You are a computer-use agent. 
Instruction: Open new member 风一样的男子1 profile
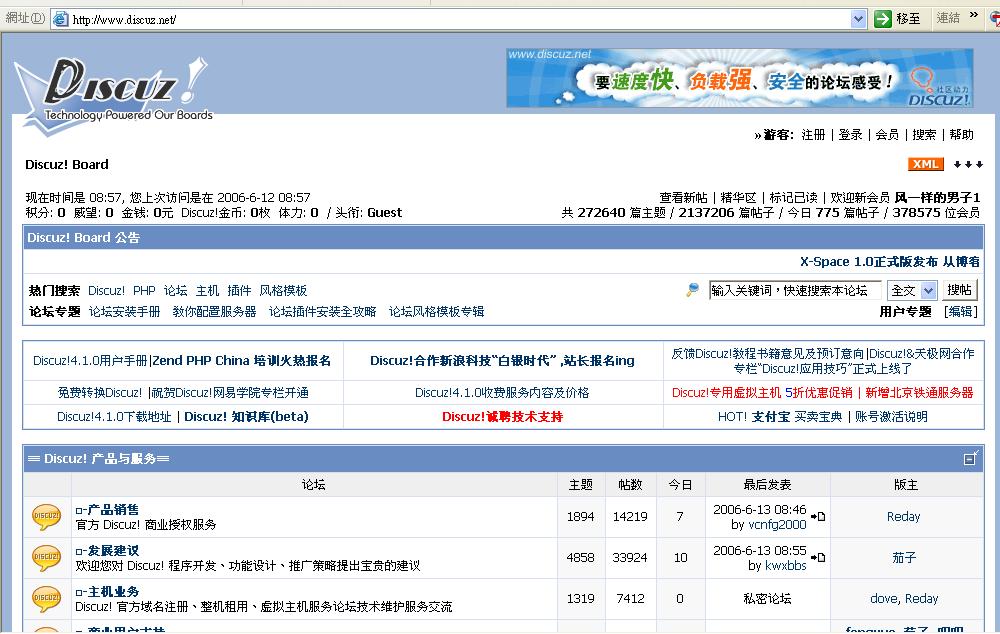coord(937,198)
